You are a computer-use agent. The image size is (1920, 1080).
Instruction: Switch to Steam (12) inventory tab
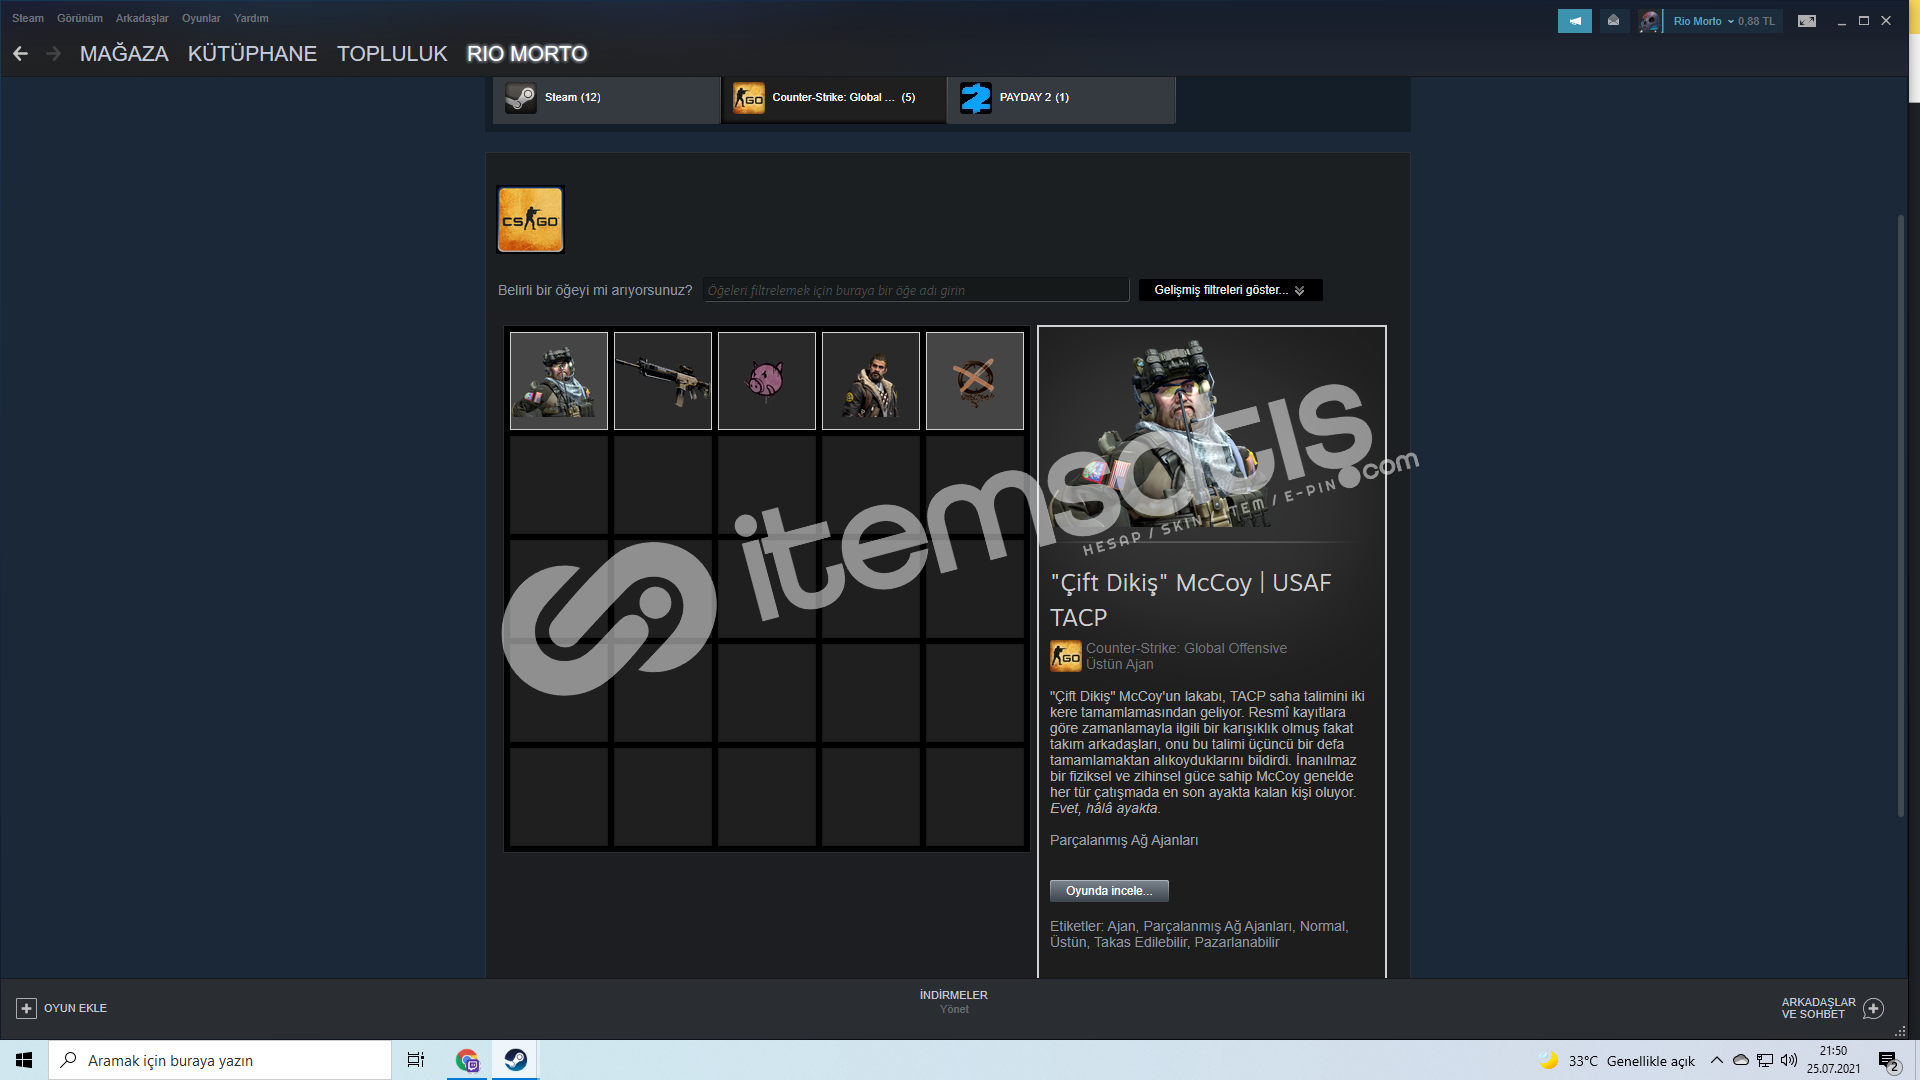[x=606, y=98]
